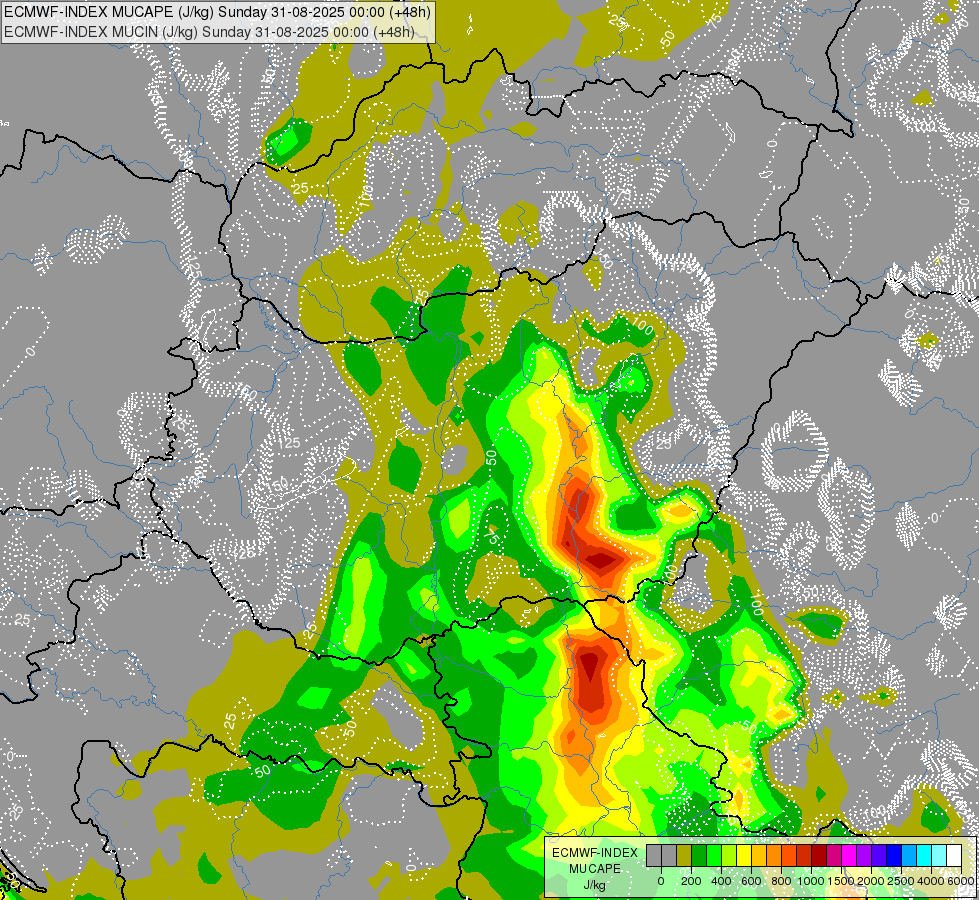Click the '2000' legend scale value
The image size is (979, 900).
click(871, 881)
